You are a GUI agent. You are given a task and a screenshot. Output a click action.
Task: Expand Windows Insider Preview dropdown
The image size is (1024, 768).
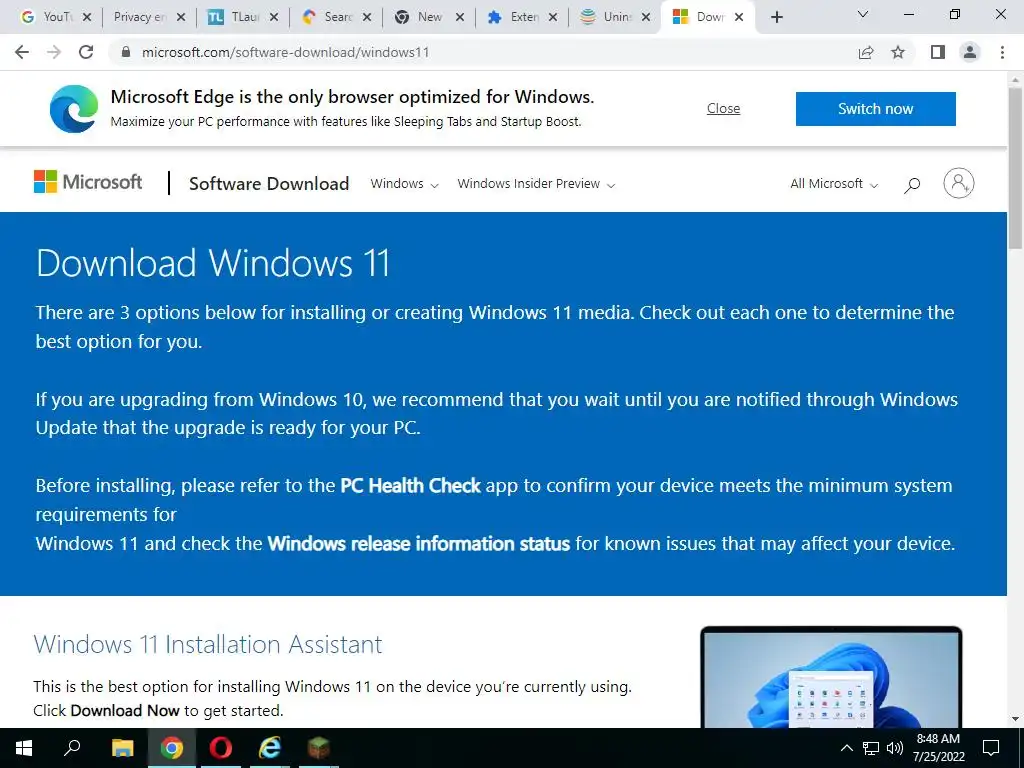536,184
